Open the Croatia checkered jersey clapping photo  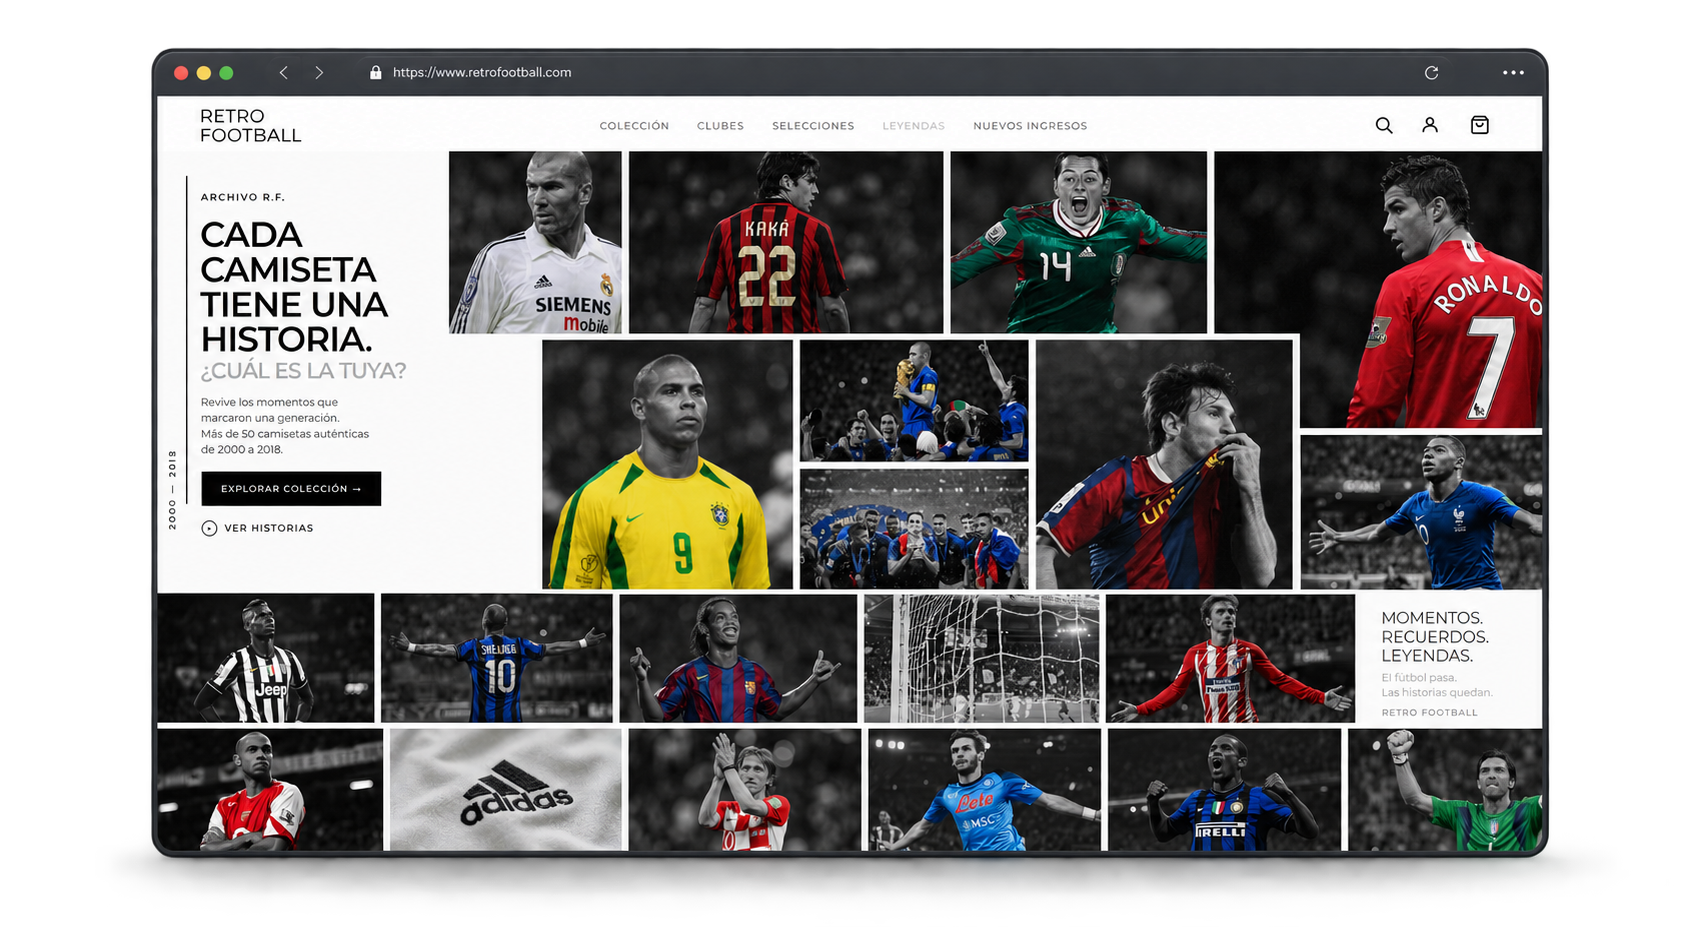point(744,790)
